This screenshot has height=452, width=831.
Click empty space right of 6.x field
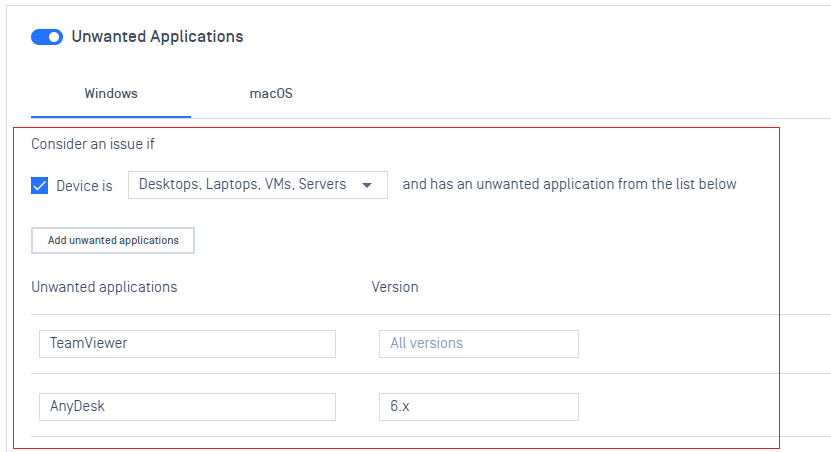pos(678,406)
